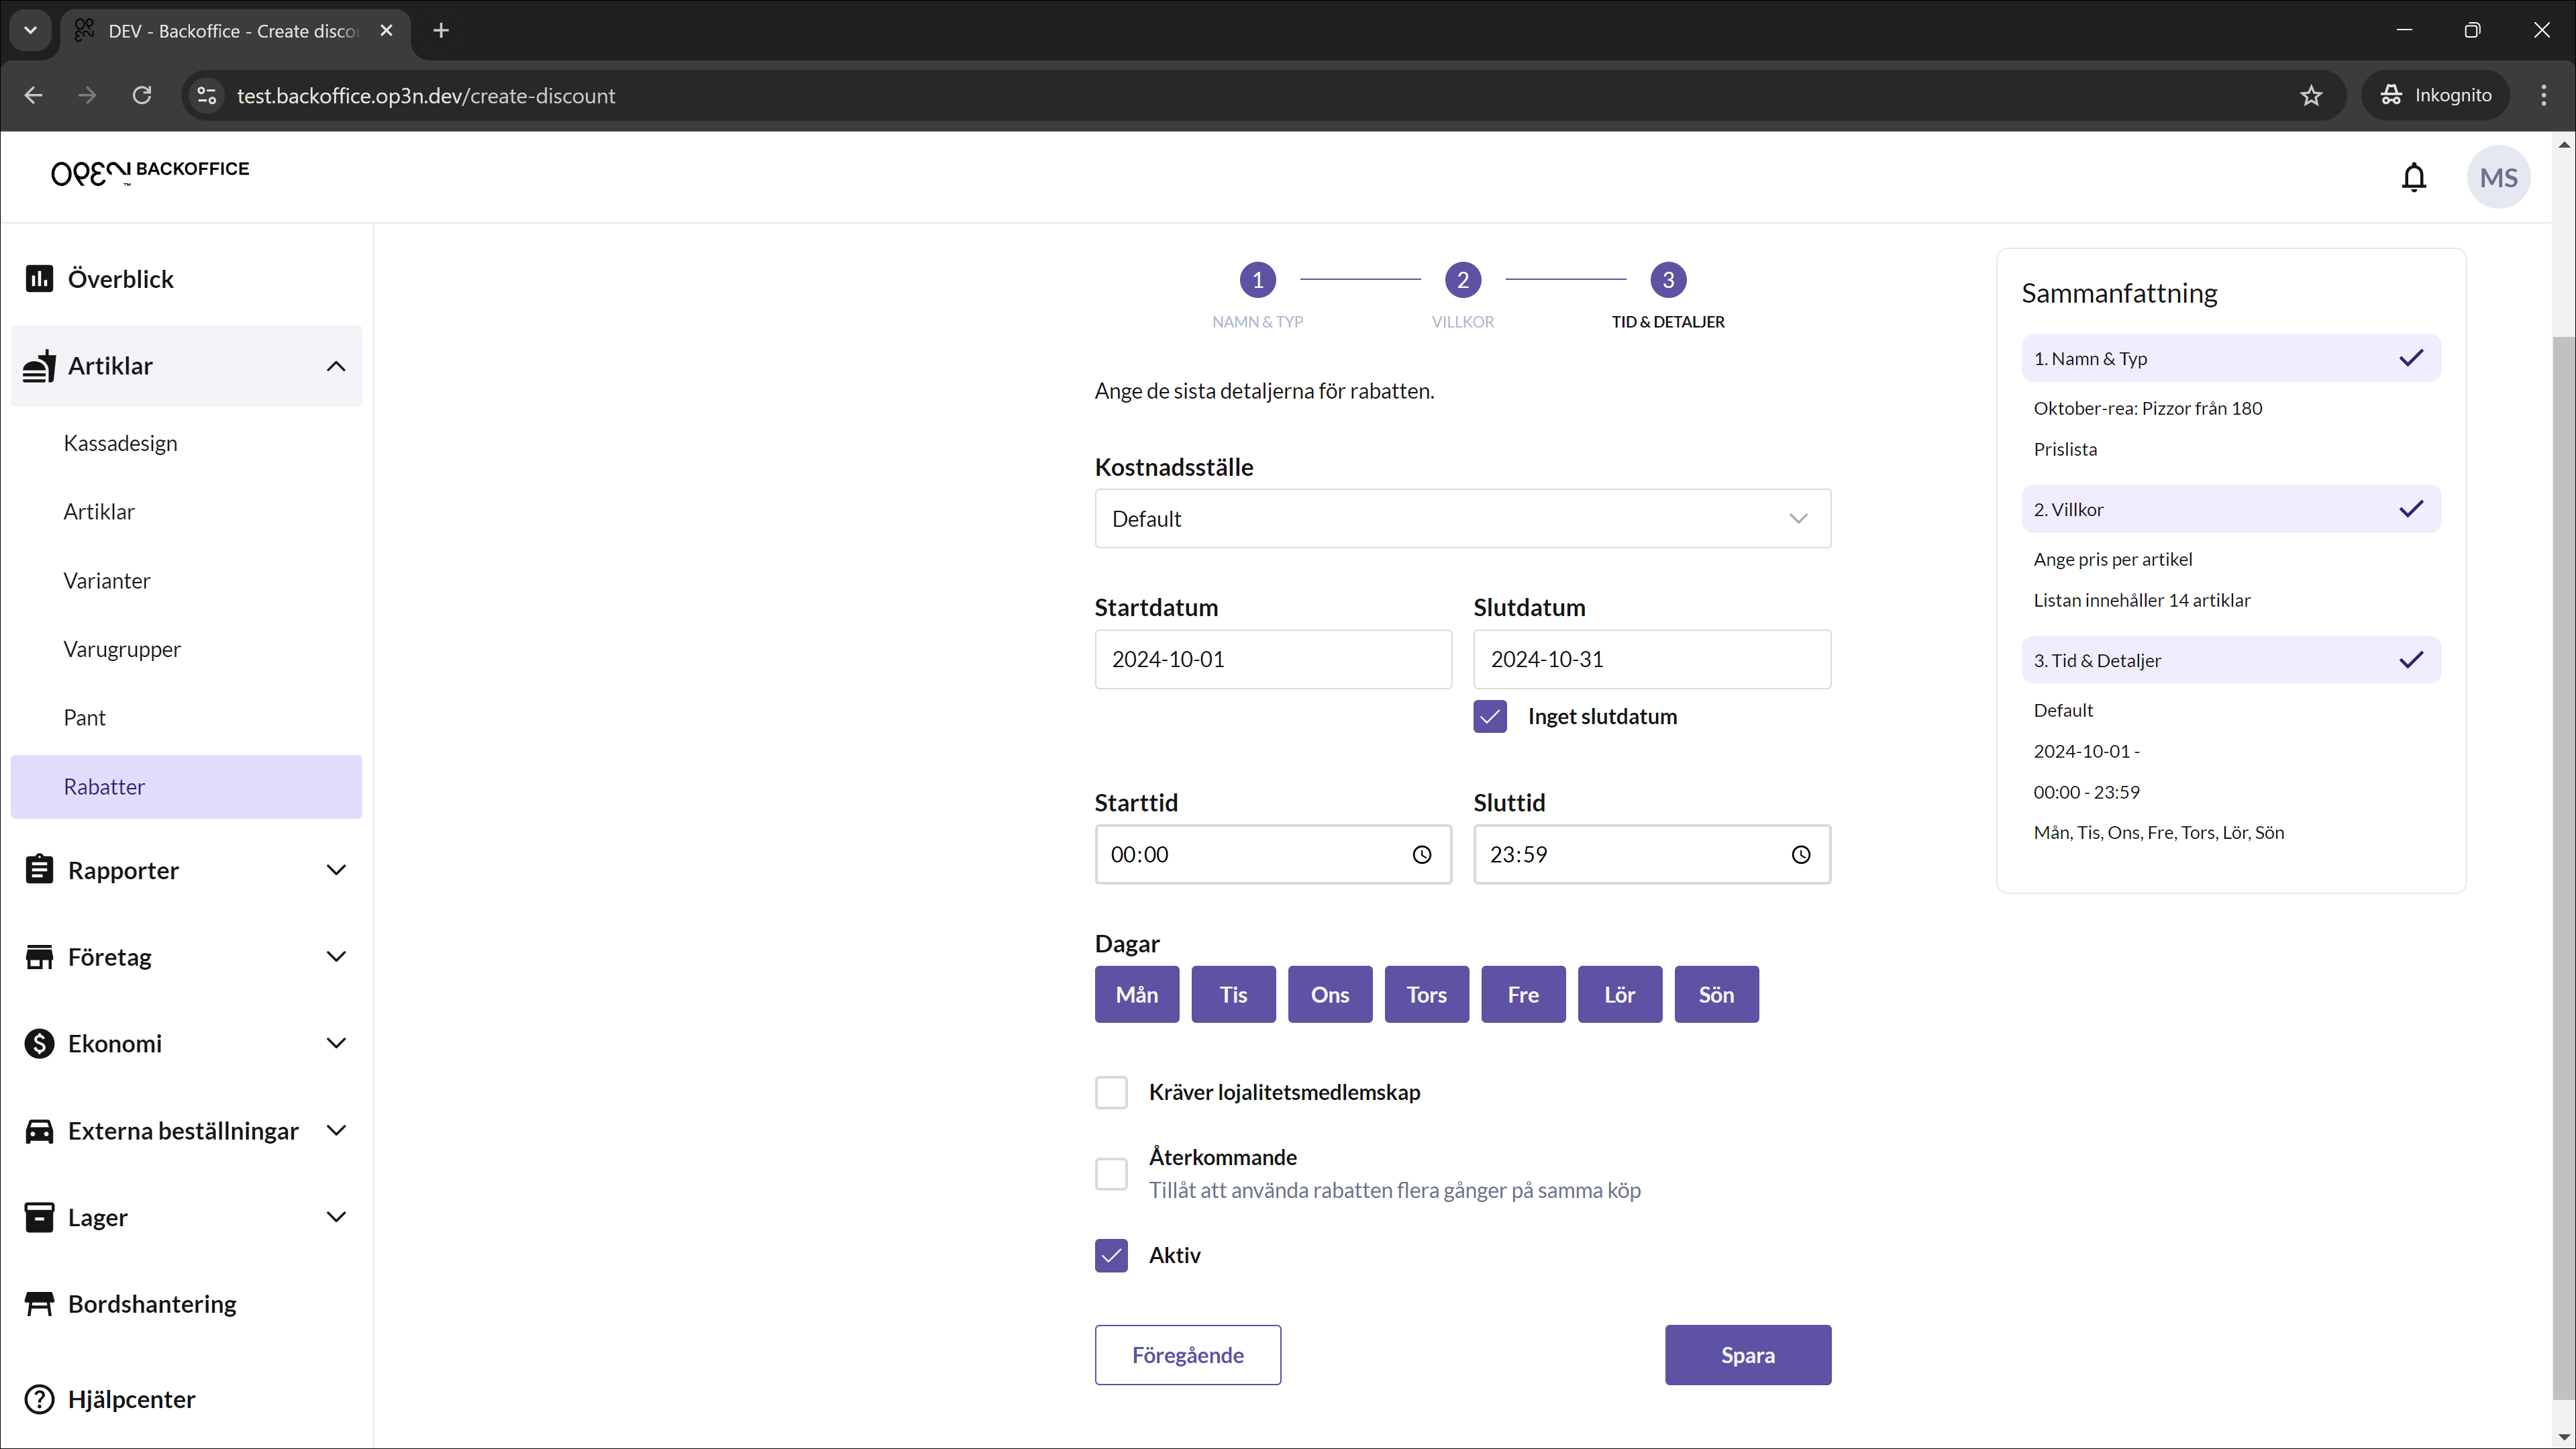
Task: Open the site information icon
Action: coord(207,95)
